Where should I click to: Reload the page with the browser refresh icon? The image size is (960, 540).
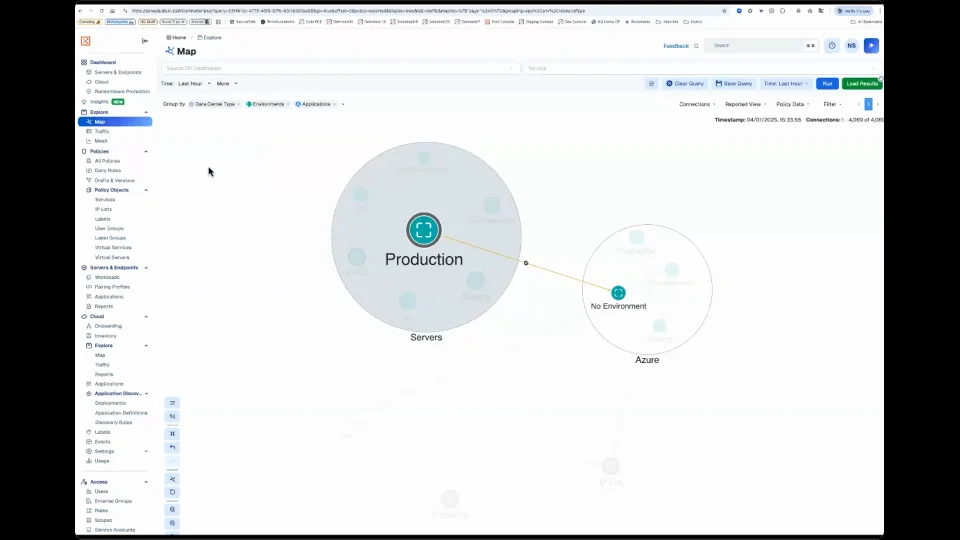[x=102, y=11]
